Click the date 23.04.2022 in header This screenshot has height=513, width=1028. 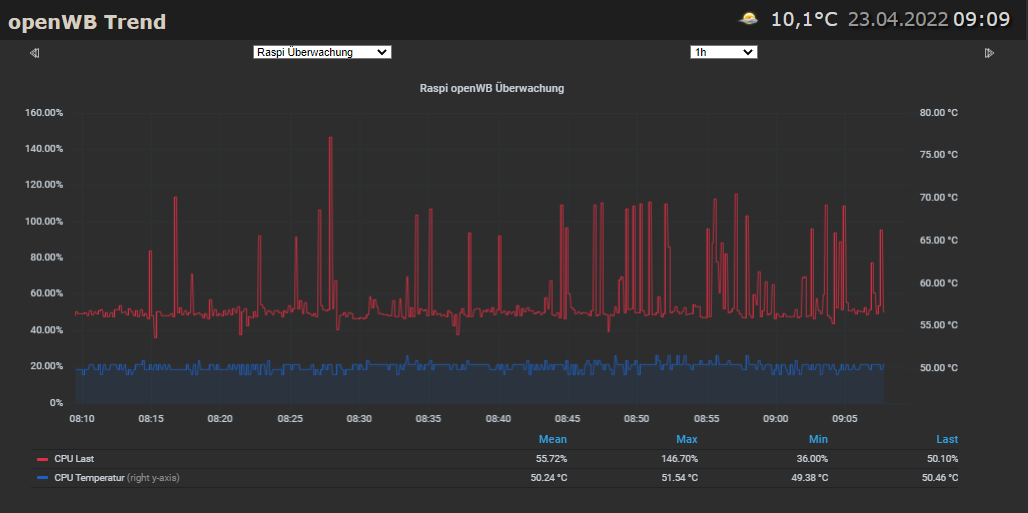(897, 19)
